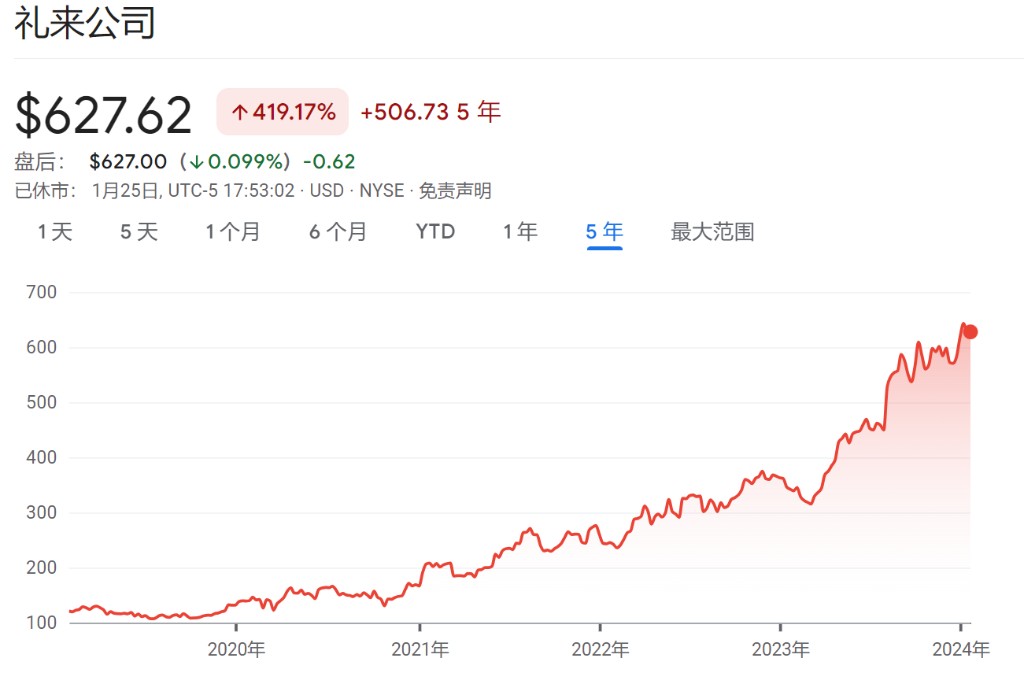1024x682 pixels.
Task: Click the active 5 年 tab
Action: click(605, 232)
